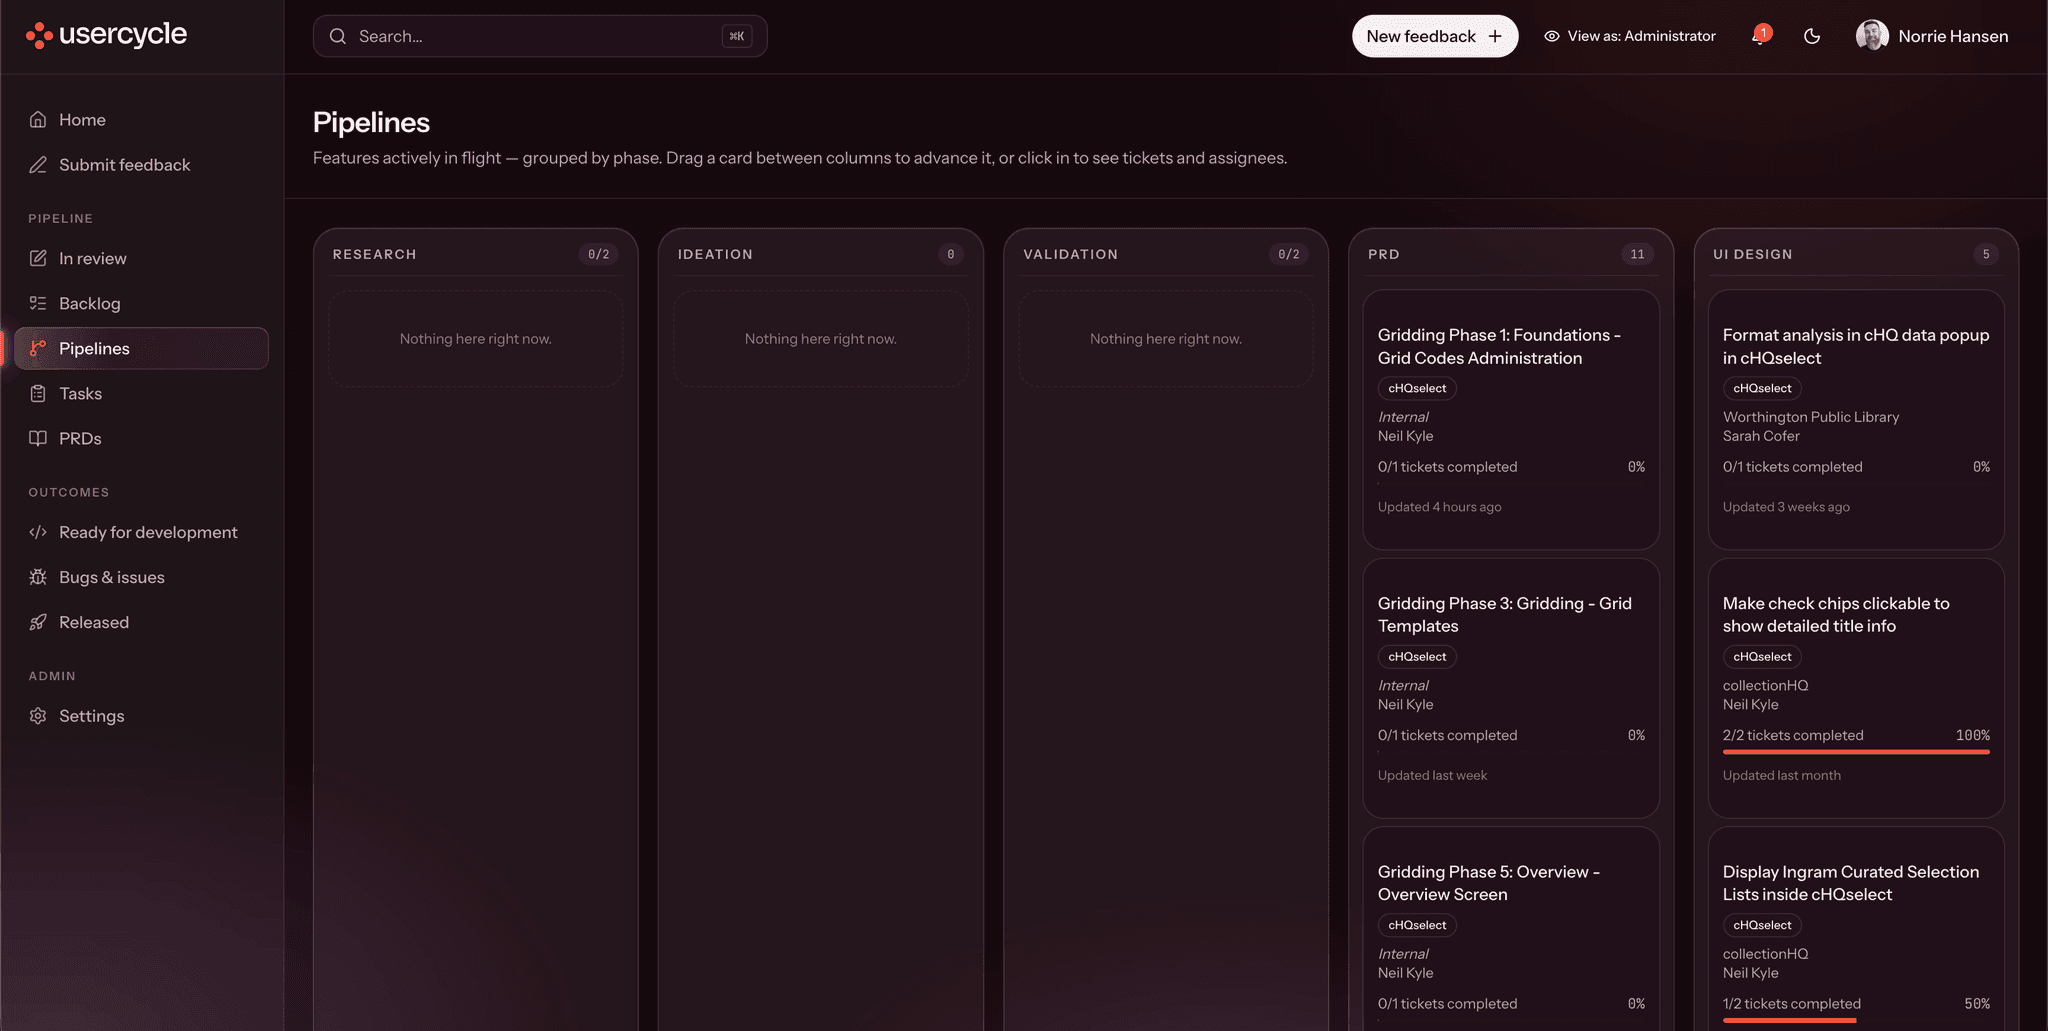Go to Backlog
Screen dimensions: 2048x1031
click(x=142, y=304)
